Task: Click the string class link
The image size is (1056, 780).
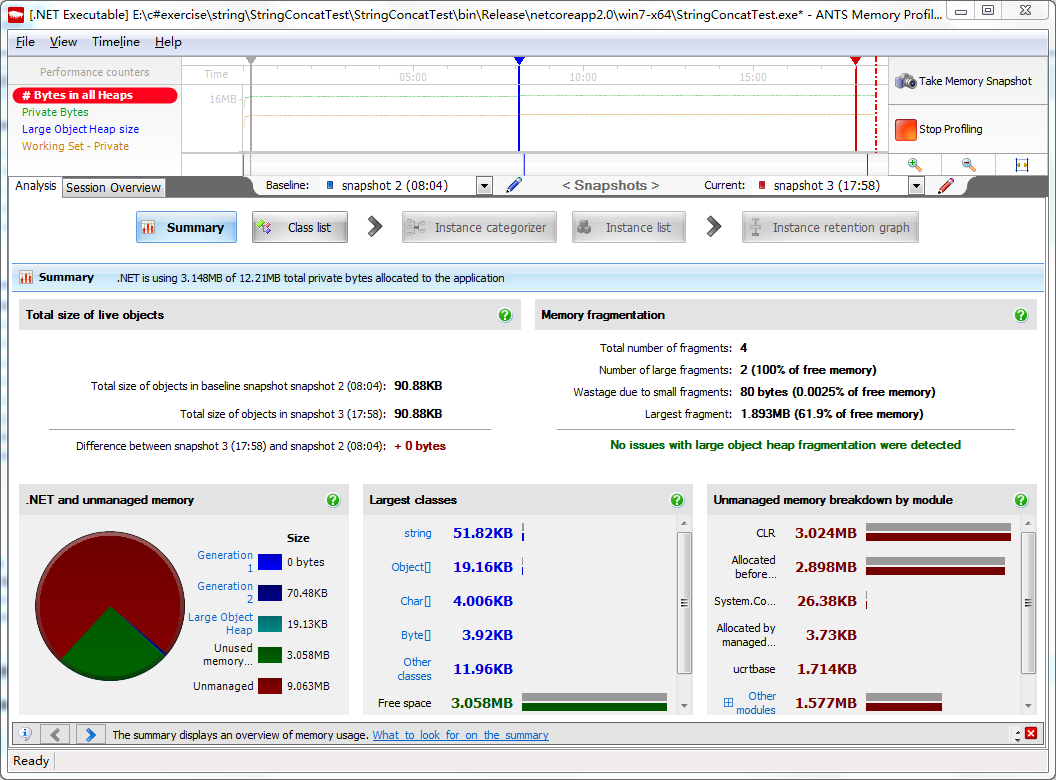Action: [418, 533]
